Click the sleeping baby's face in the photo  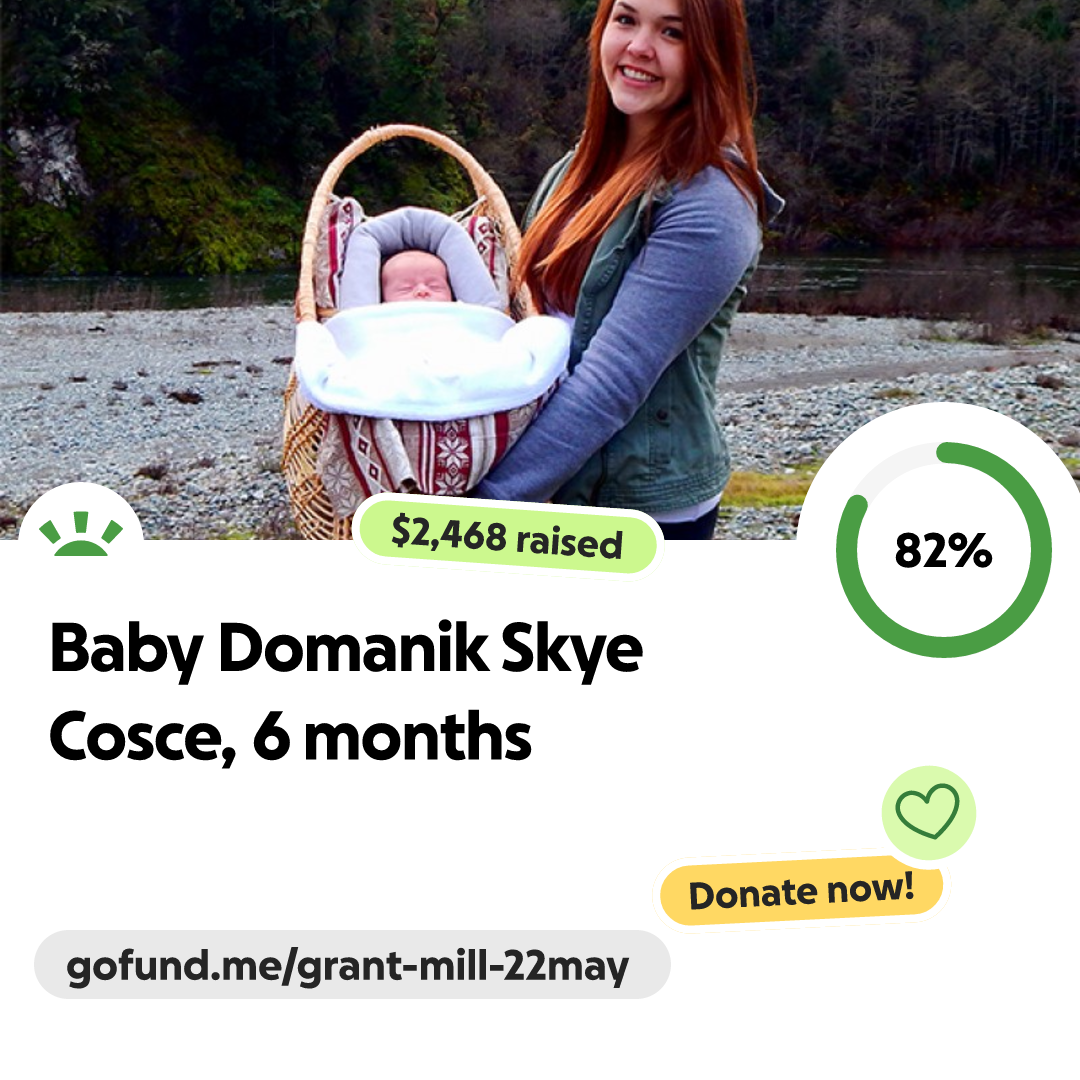(417, 278)
